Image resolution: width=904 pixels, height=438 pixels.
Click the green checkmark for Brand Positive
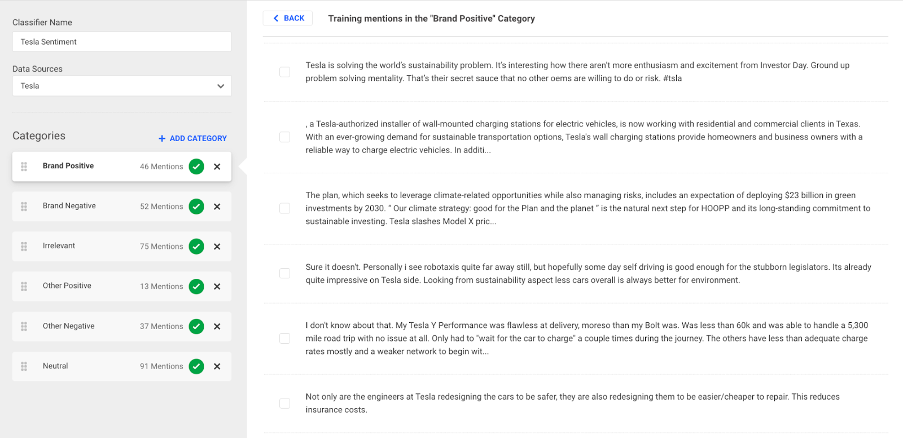[x=197, y=166]
